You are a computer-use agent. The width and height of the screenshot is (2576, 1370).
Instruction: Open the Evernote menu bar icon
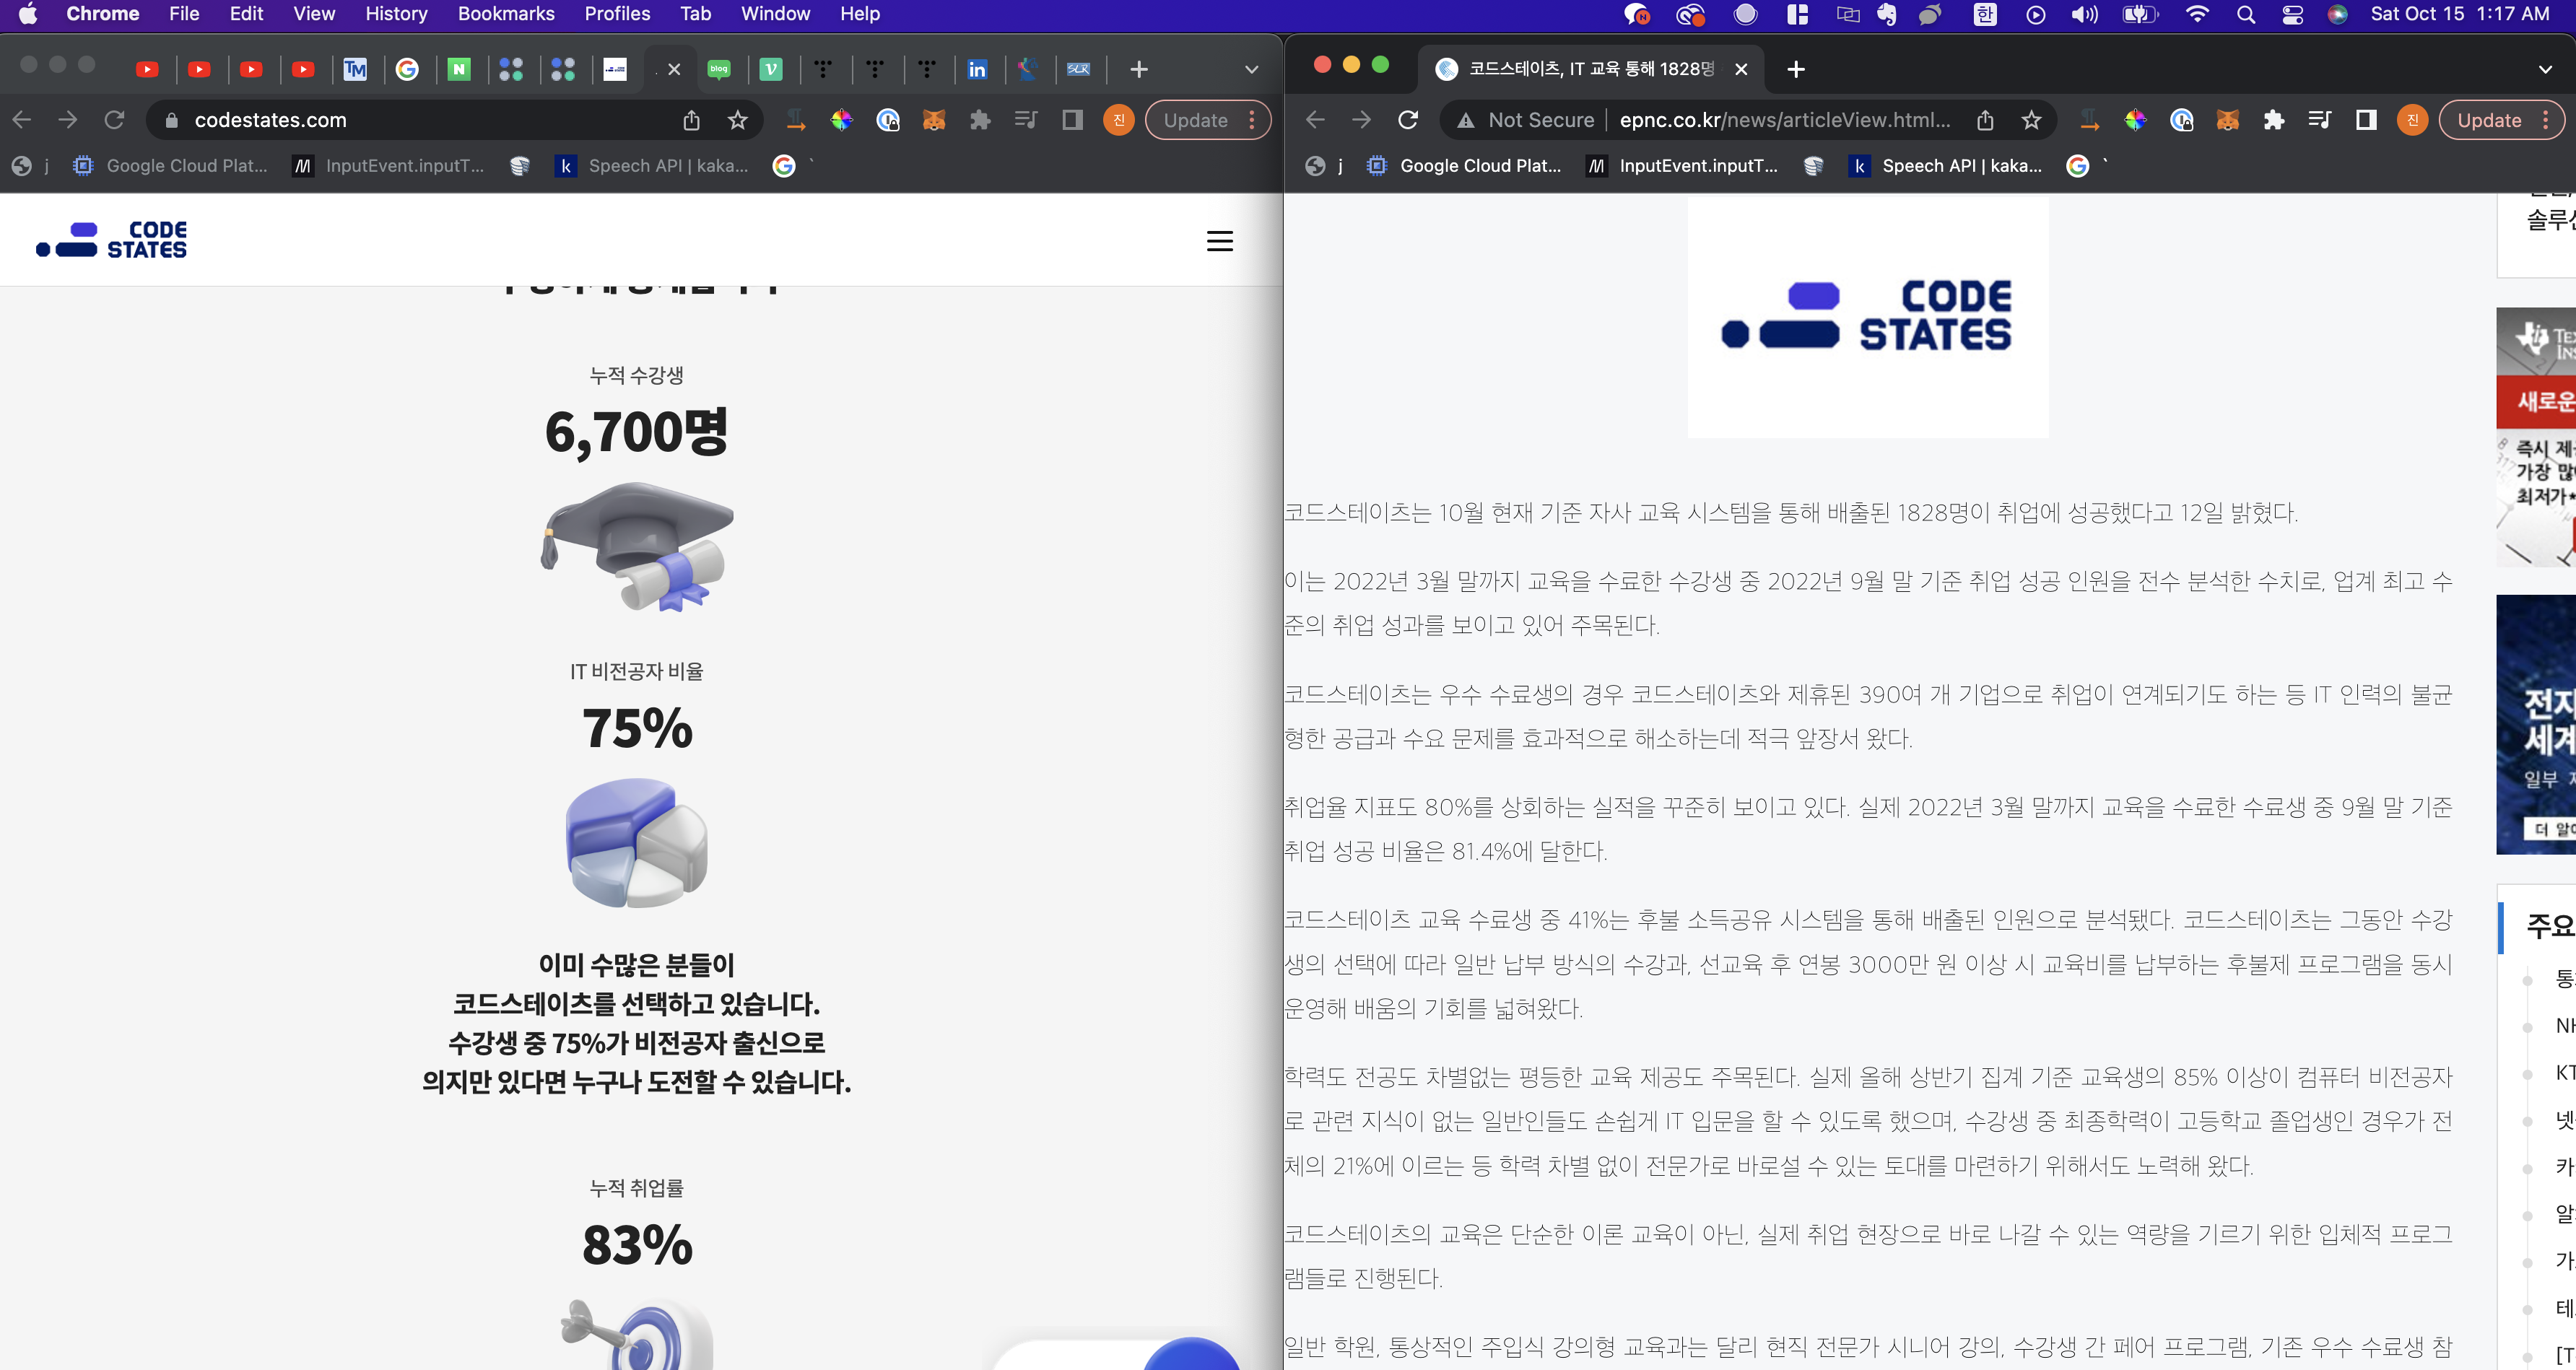pyautogui.click(x=1886, y=14)
